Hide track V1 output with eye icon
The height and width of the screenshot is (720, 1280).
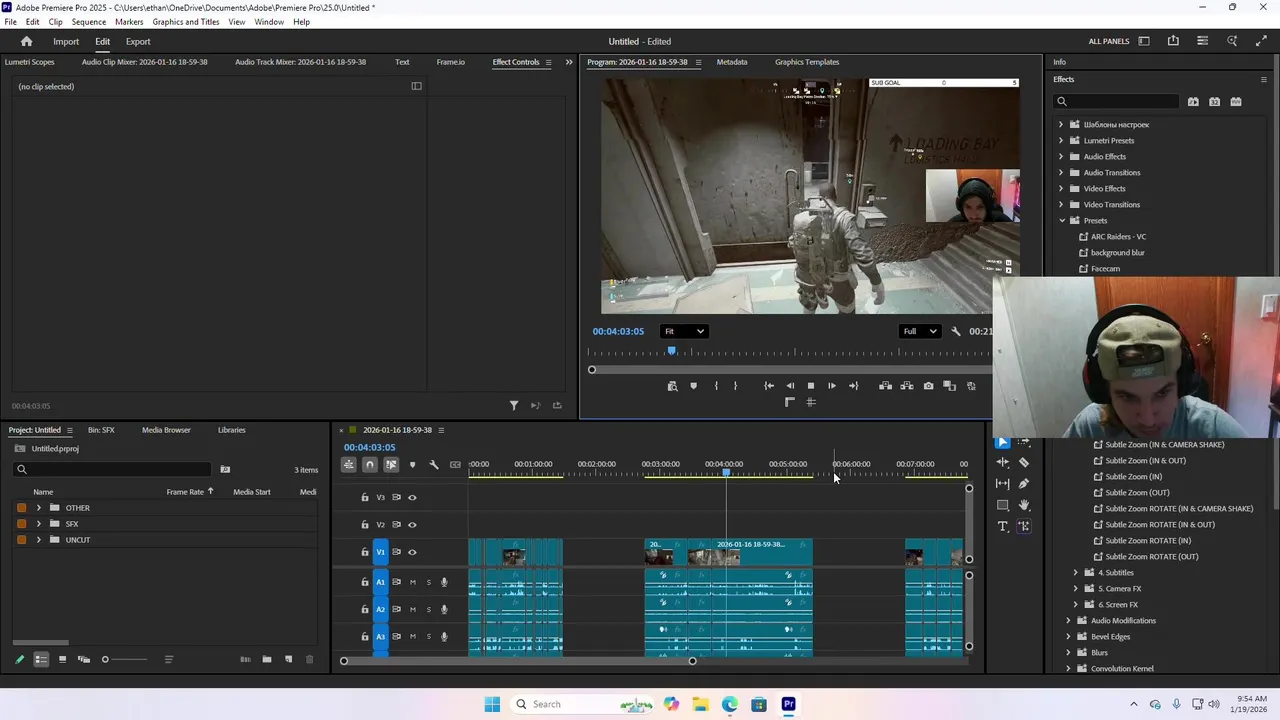(x=412, y=552)
